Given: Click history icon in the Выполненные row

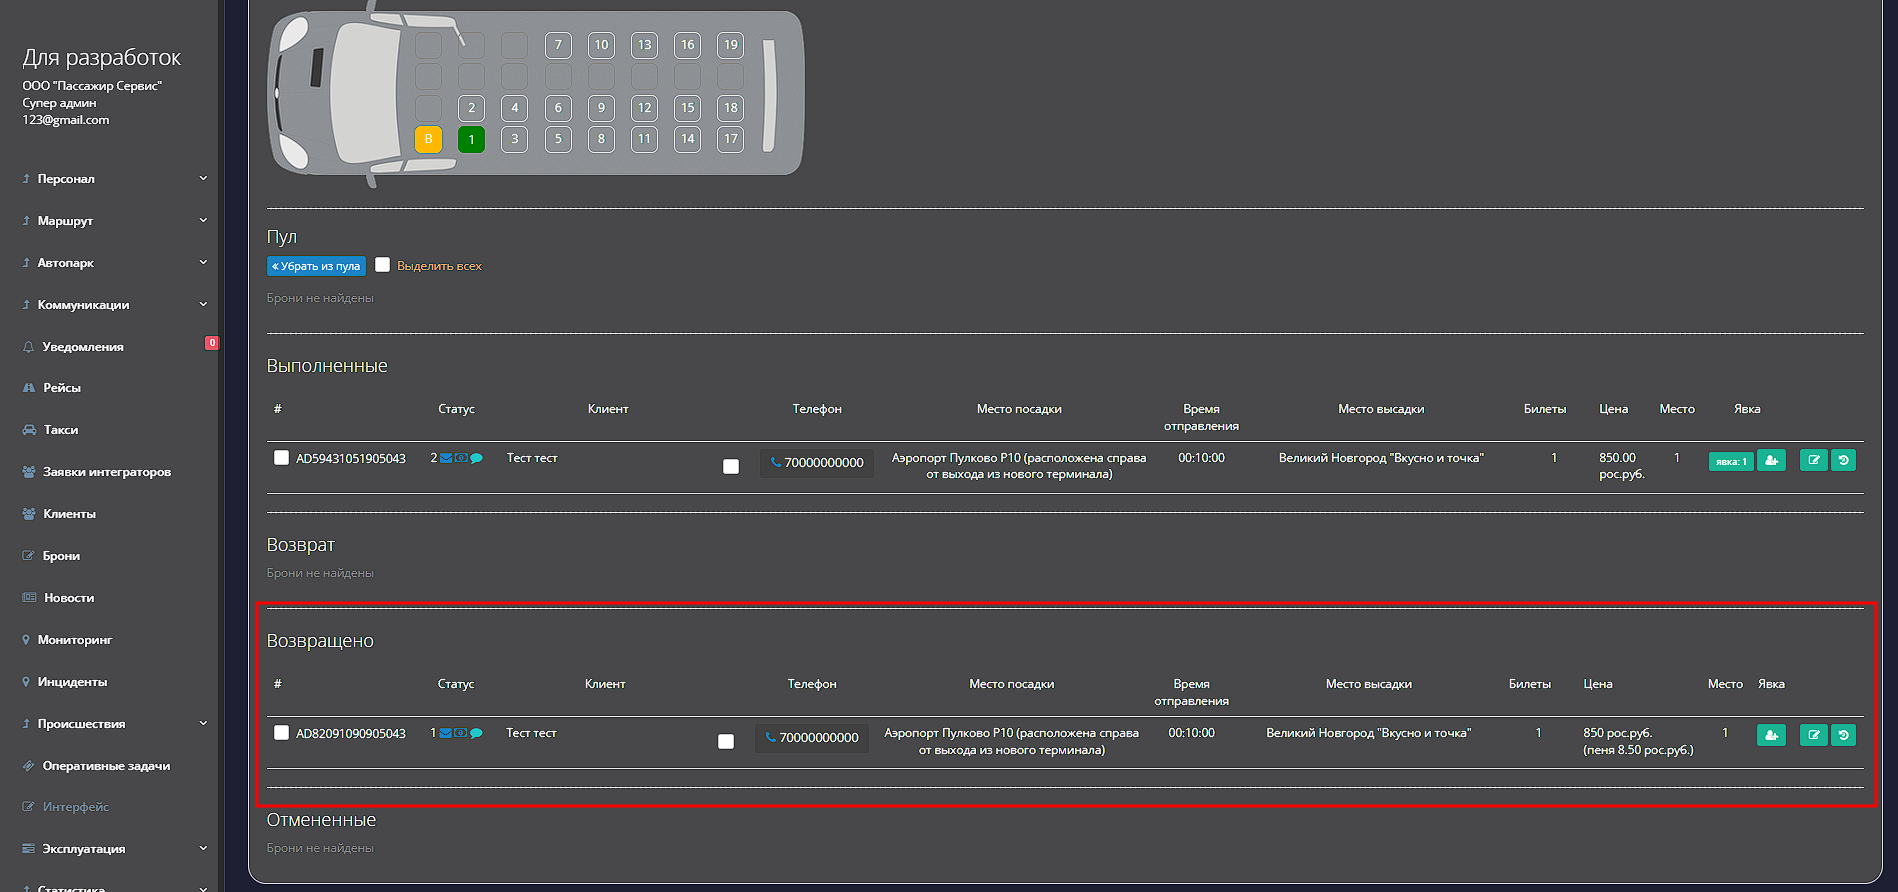Looking at the screenshot, I should [1843, 460].
